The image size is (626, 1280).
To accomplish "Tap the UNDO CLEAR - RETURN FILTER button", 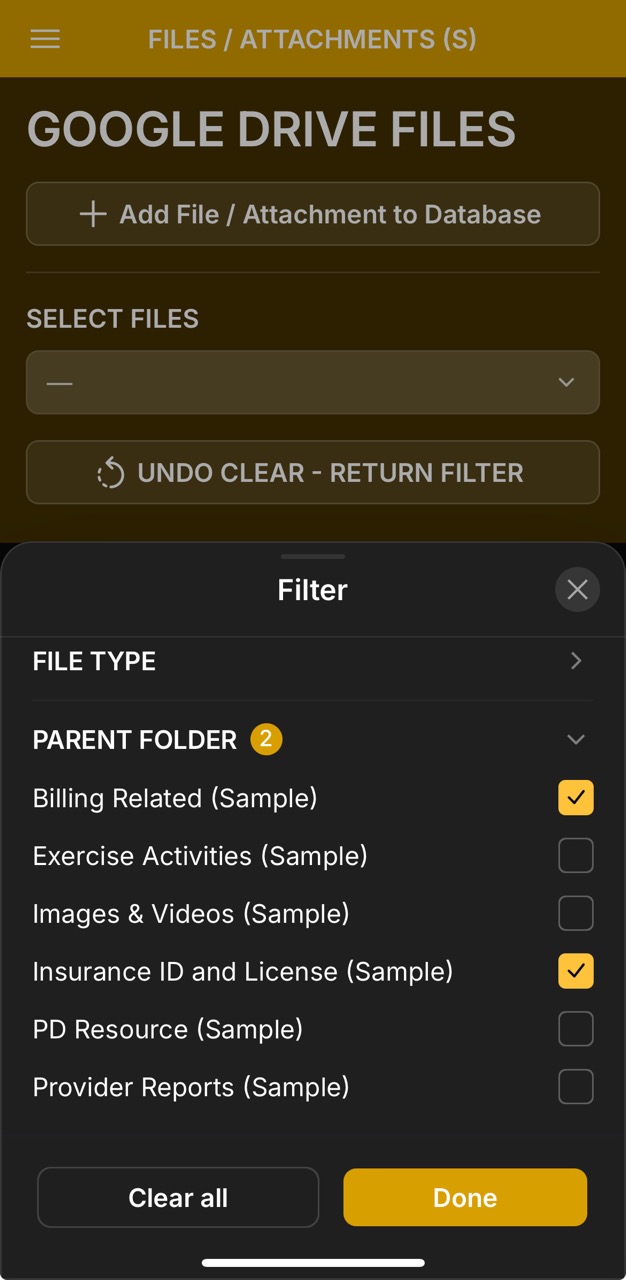I will [x=312, y=472].
